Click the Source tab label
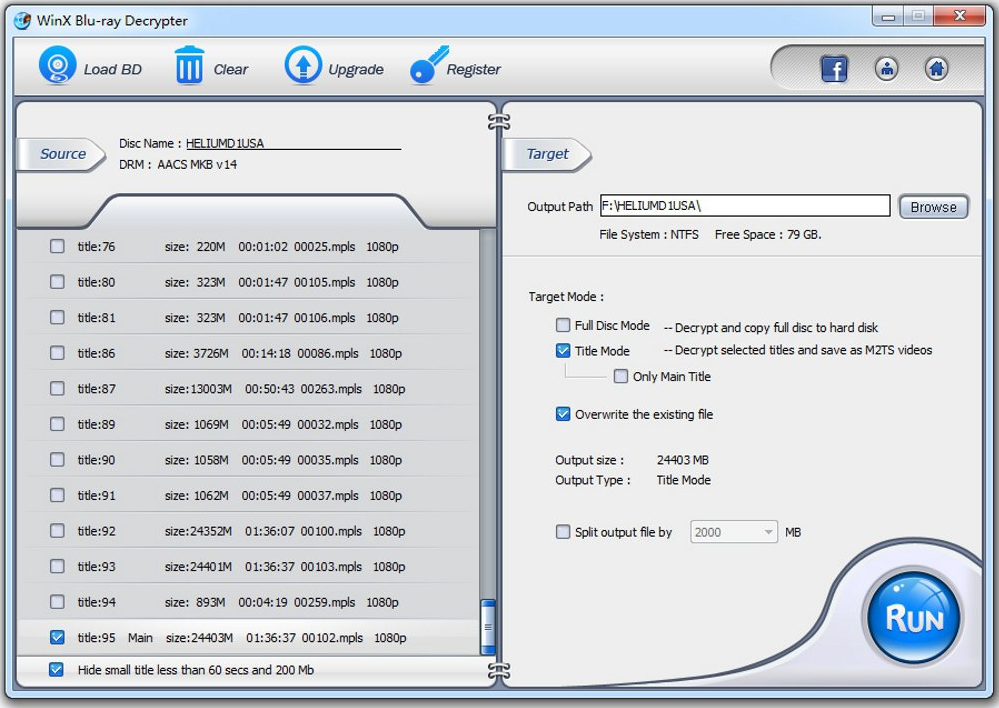 pyautogui.click(x=62, y=154)
